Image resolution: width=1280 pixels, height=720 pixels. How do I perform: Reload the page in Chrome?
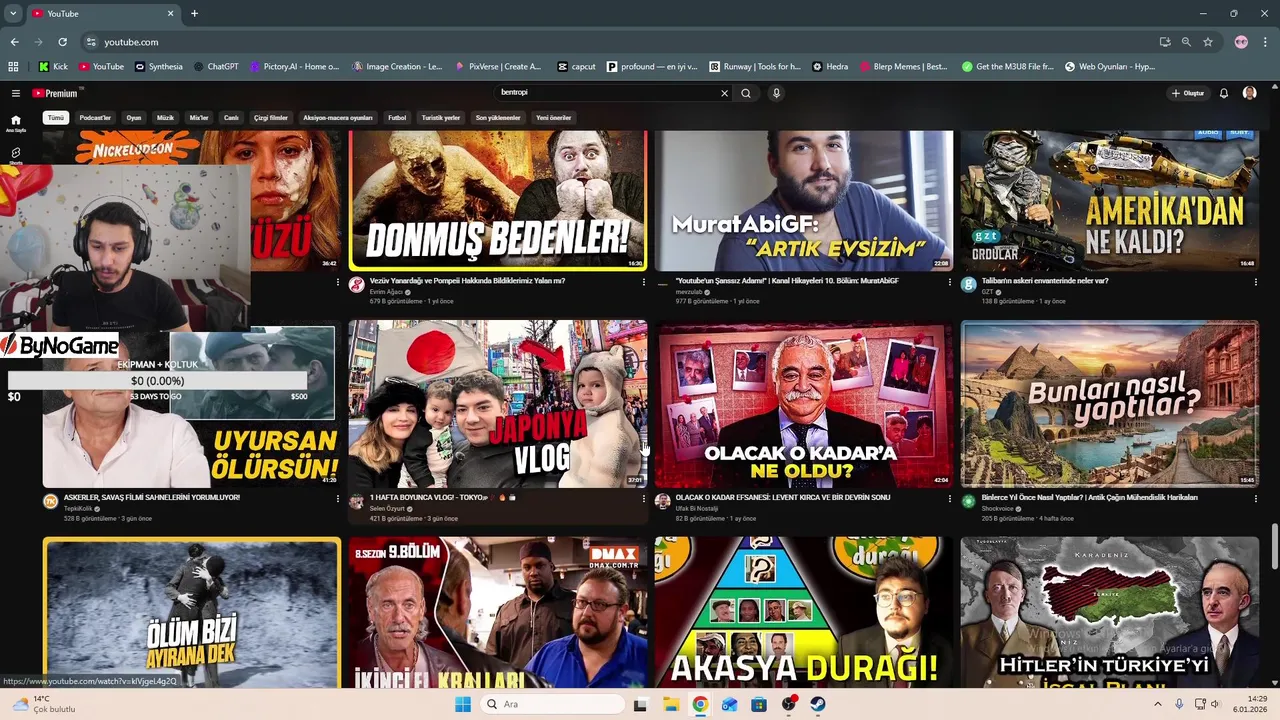click(x=62, y=42)
